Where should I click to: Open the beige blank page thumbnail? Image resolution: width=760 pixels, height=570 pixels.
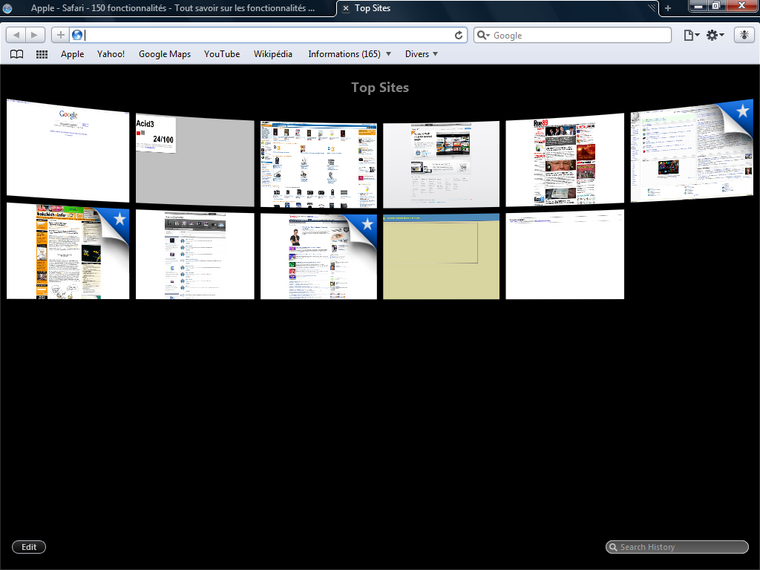pos(441,256)
